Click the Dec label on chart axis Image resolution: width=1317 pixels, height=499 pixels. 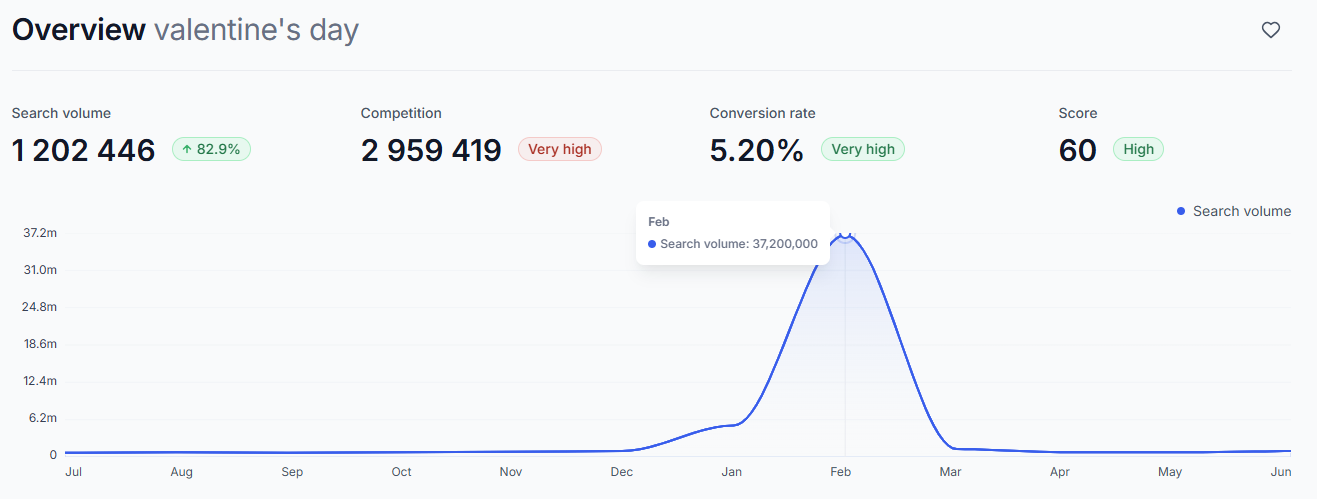point(621,472)
